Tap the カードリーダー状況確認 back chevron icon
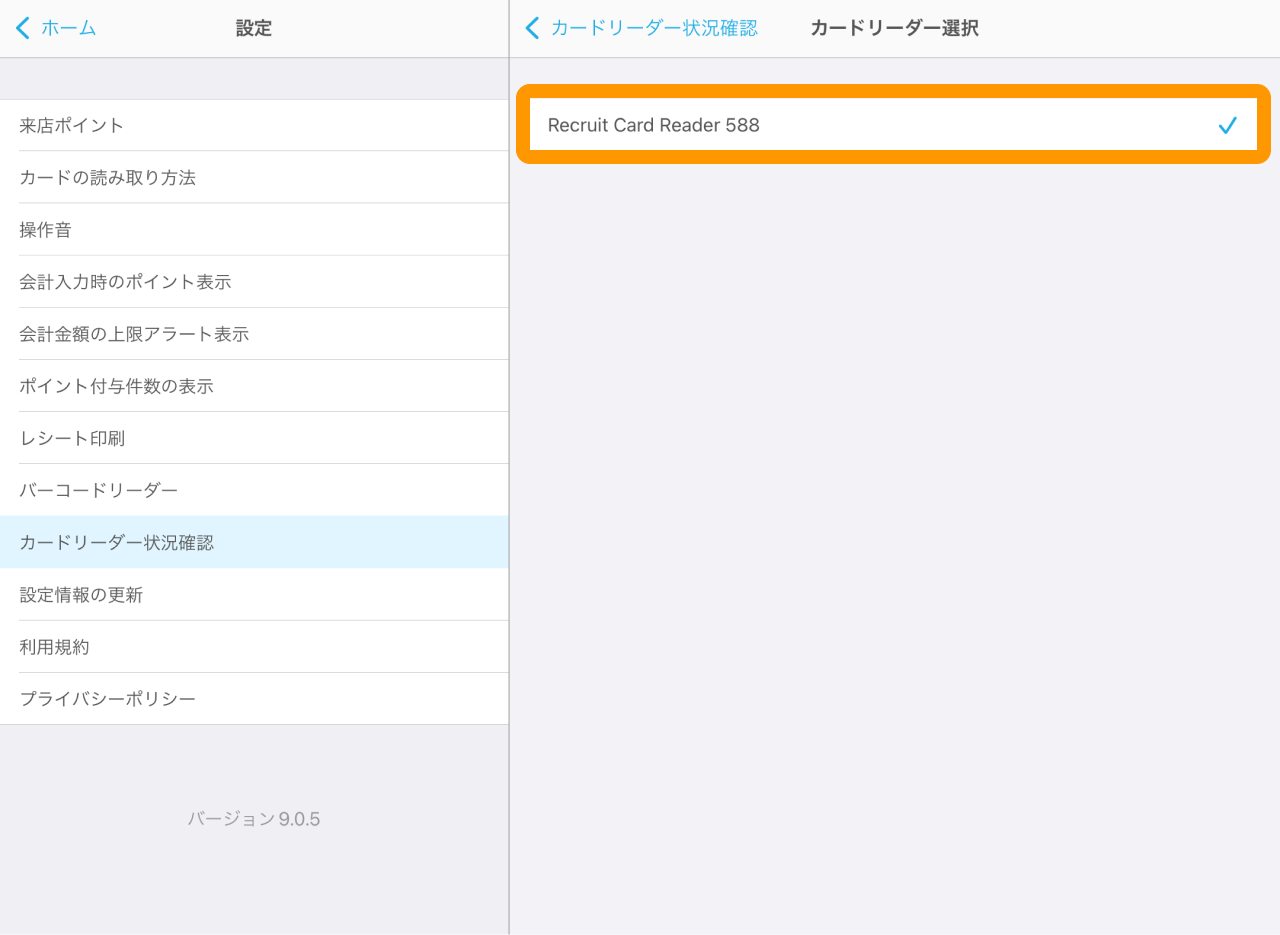This screenshot has width=1280, height=935. (x=532, y=28)
